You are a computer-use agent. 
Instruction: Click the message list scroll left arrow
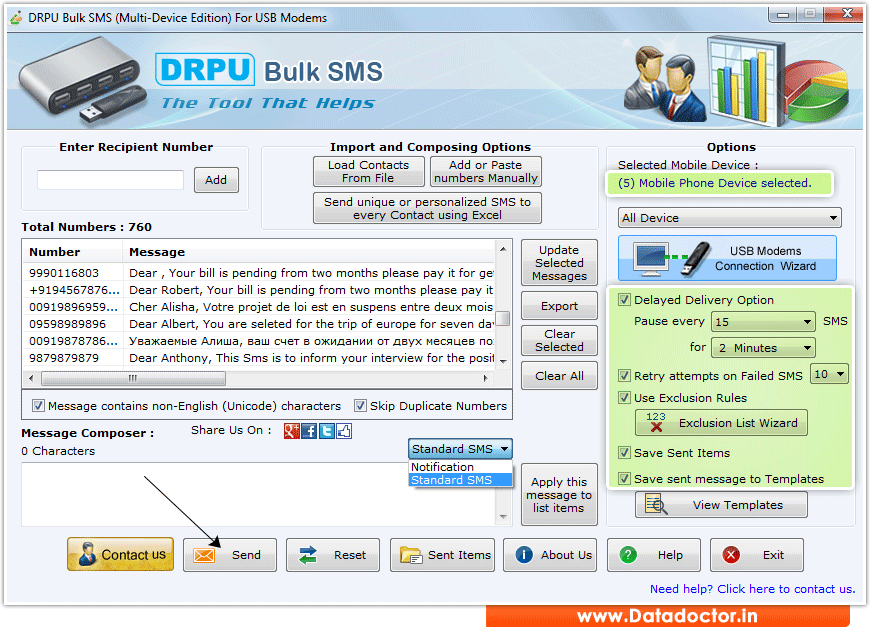(31, 378)
